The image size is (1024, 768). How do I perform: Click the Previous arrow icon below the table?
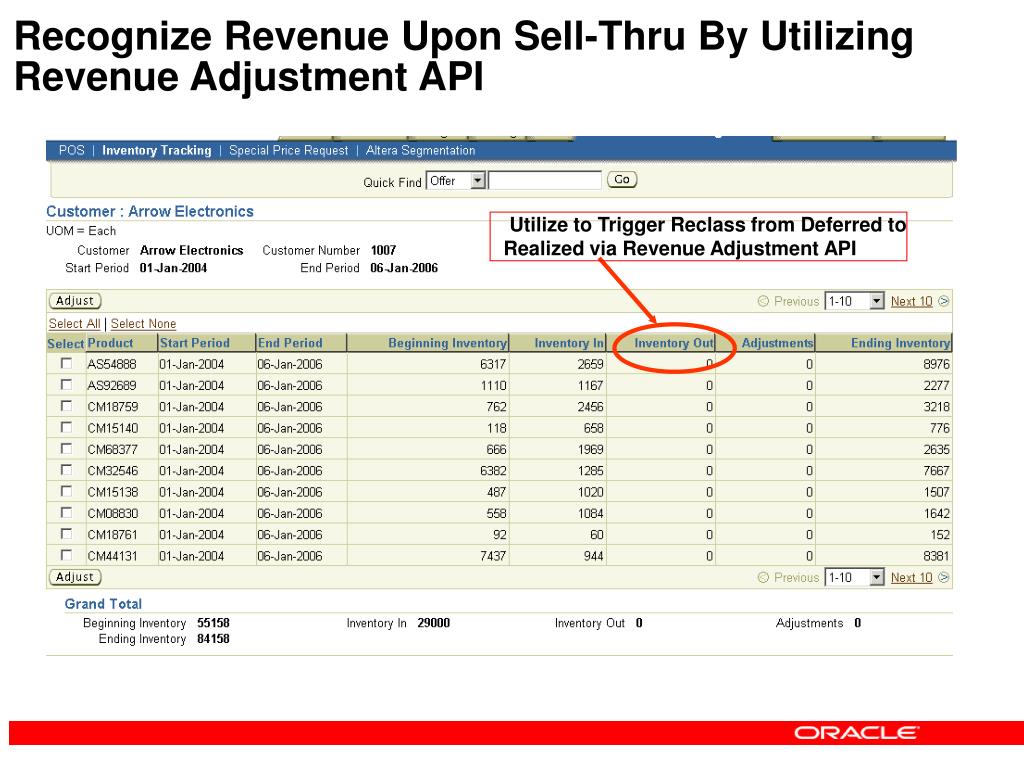pyautogui.click(x=763, y=577)
